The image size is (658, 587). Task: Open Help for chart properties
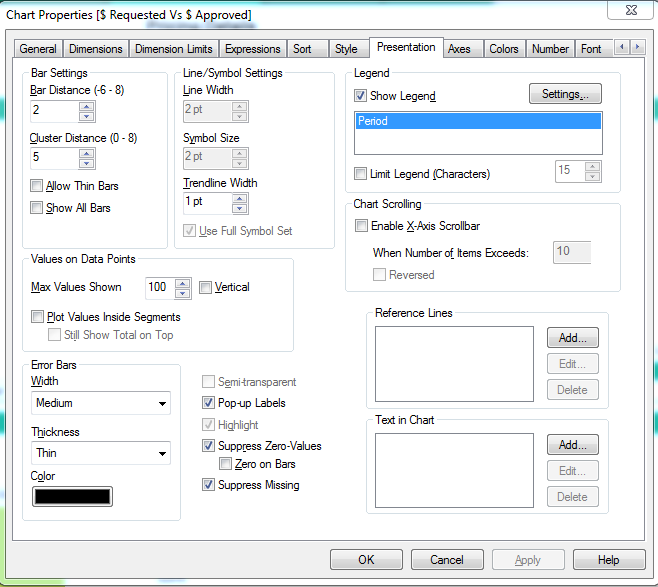tap(609, 560)
